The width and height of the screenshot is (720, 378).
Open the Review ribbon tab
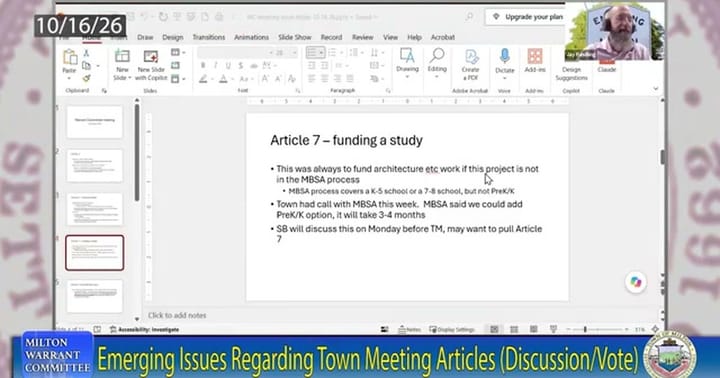click(363, 37)
